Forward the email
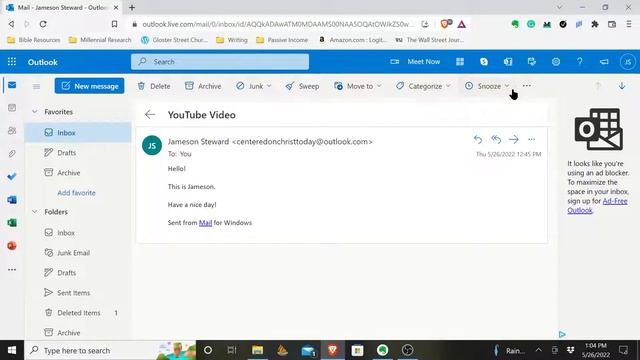This screenshot has width=640, height=360. click(x=514, y=140)
